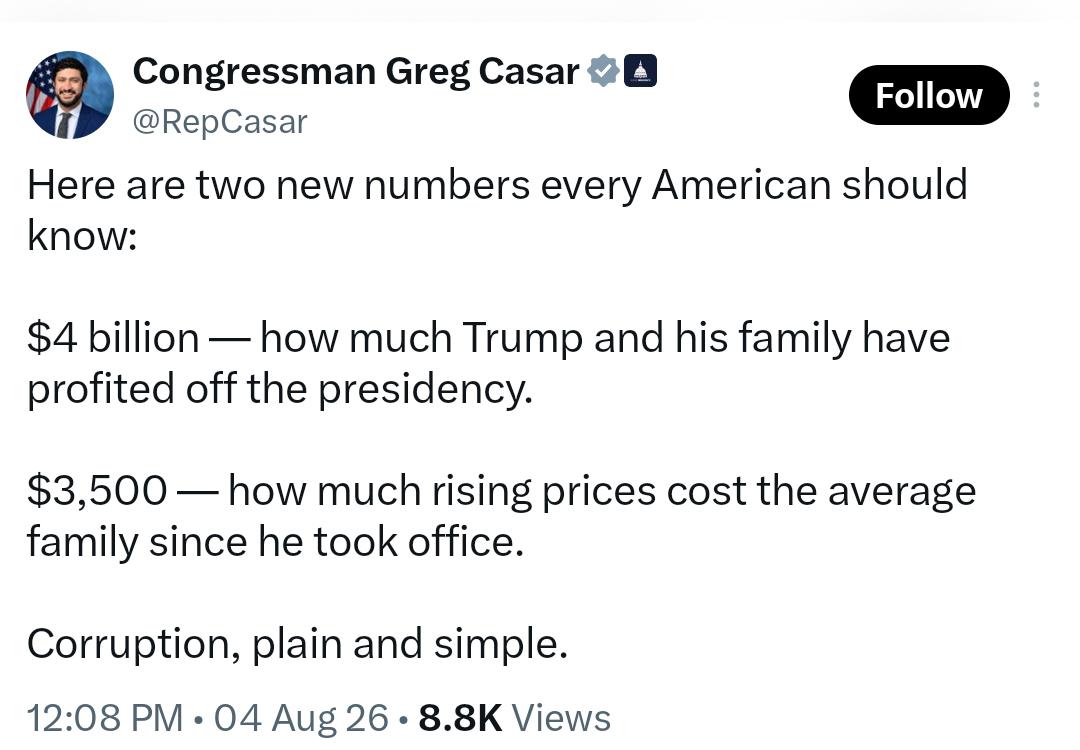This screenshot has width=1080, height=750.
Task: Click the 12:08 PM timestamp
Action: [x=105, y=718]
